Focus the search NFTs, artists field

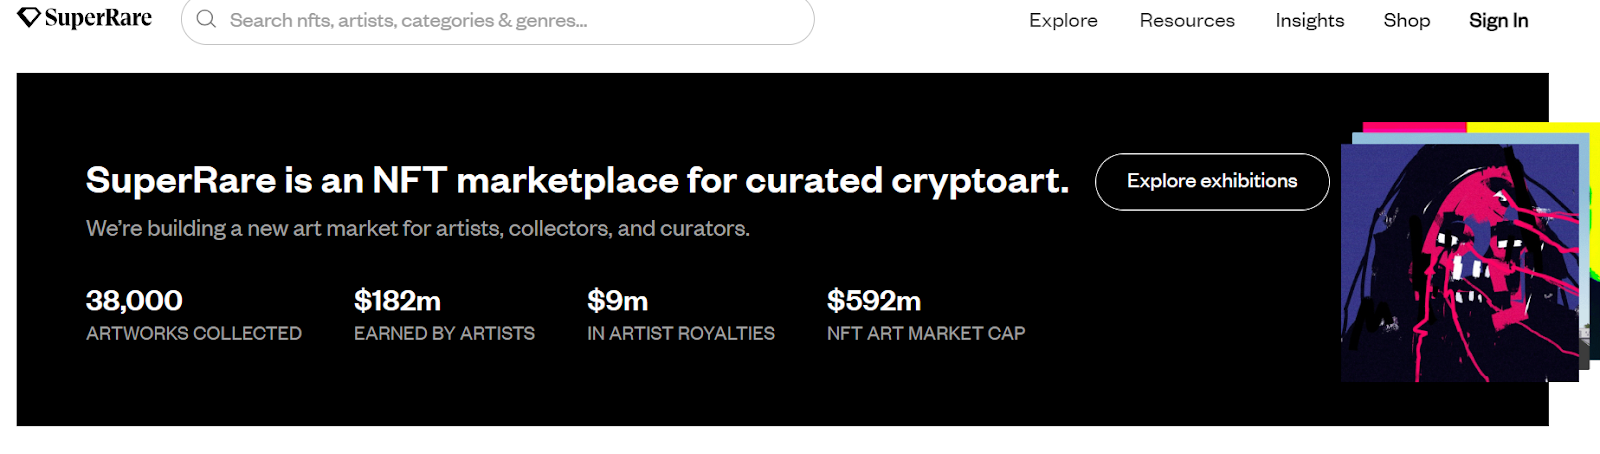[500, 20]
